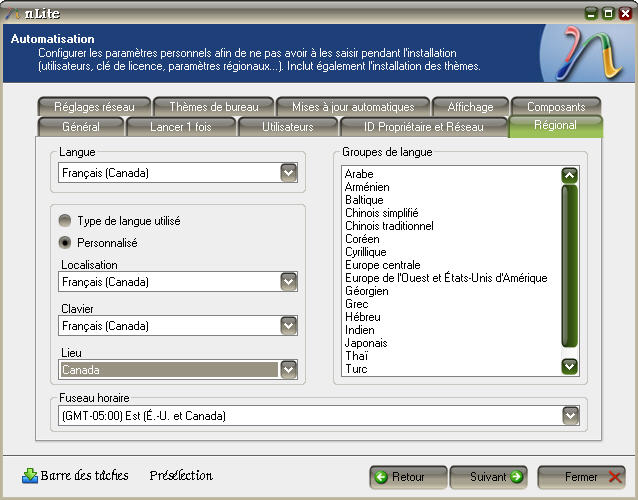Switch to the Réglages réseau tab
This screenshot has width=638, height=500.
(94, 107)
